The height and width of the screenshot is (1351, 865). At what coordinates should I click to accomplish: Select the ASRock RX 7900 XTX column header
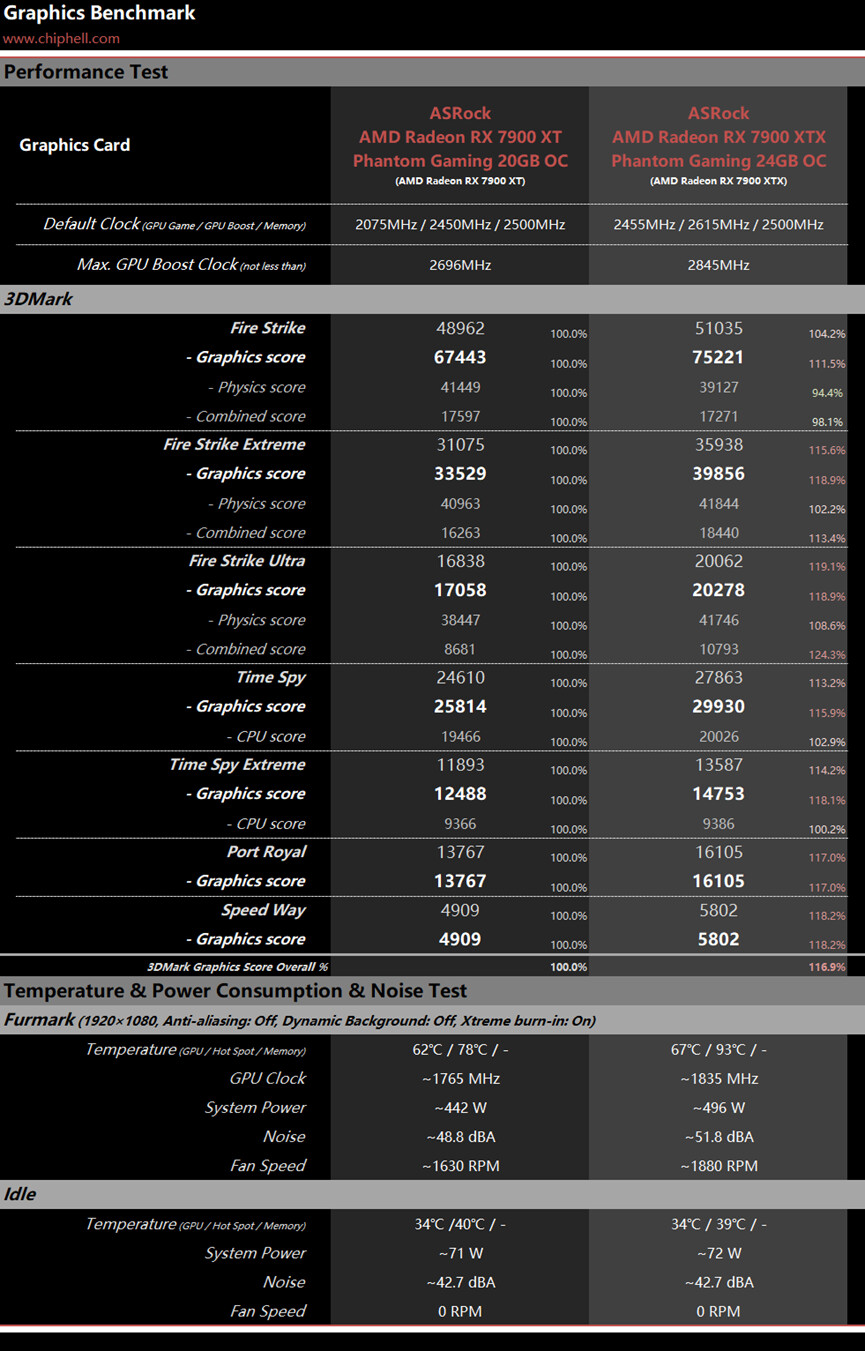719,146
